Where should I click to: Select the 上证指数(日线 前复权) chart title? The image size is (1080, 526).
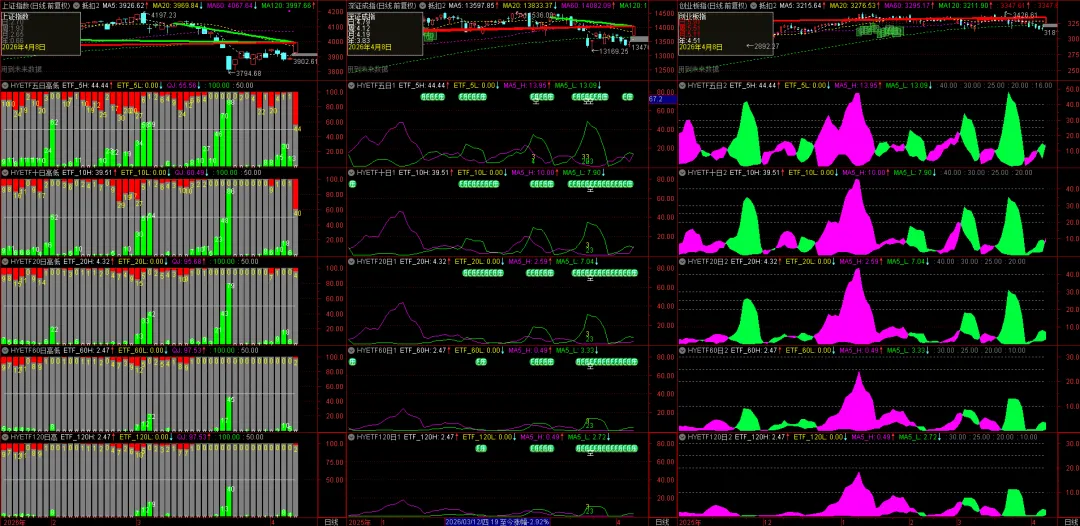[x=36, y=6]
